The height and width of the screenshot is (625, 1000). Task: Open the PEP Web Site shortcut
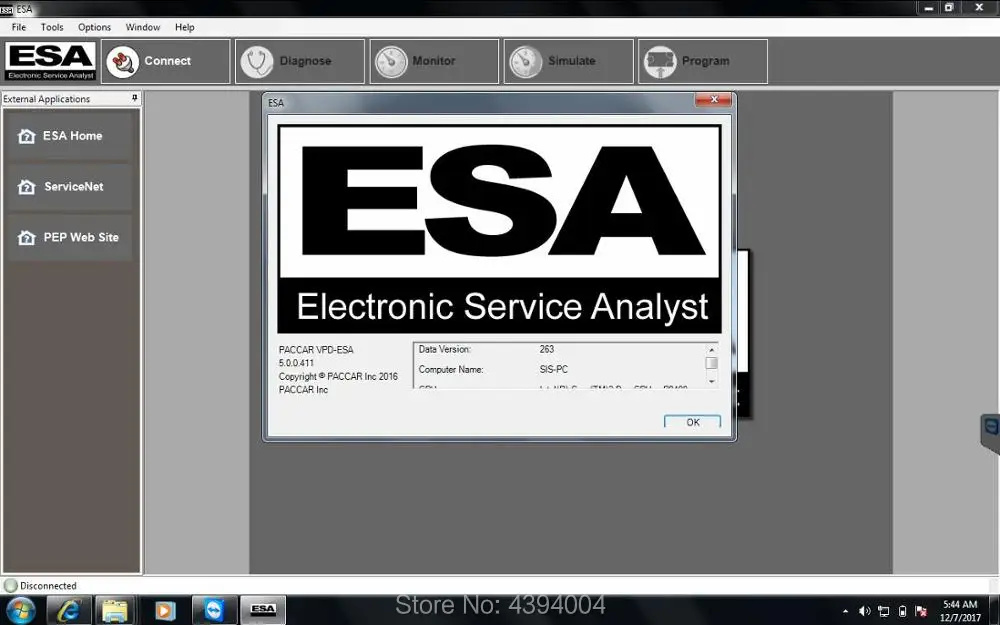tap(70, 237)
